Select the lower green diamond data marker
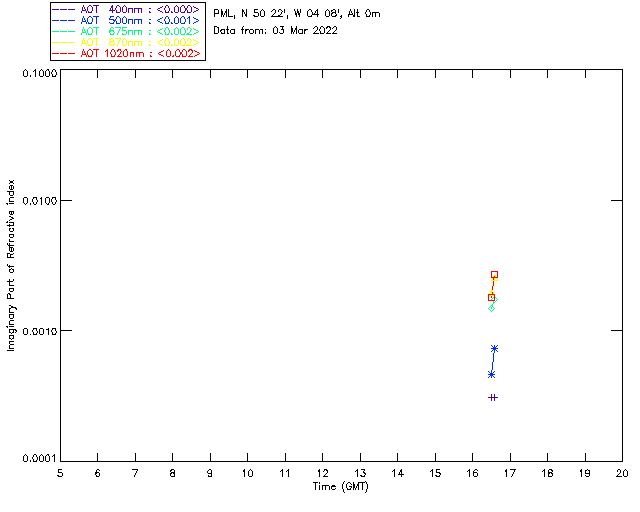 coord(491,308)
